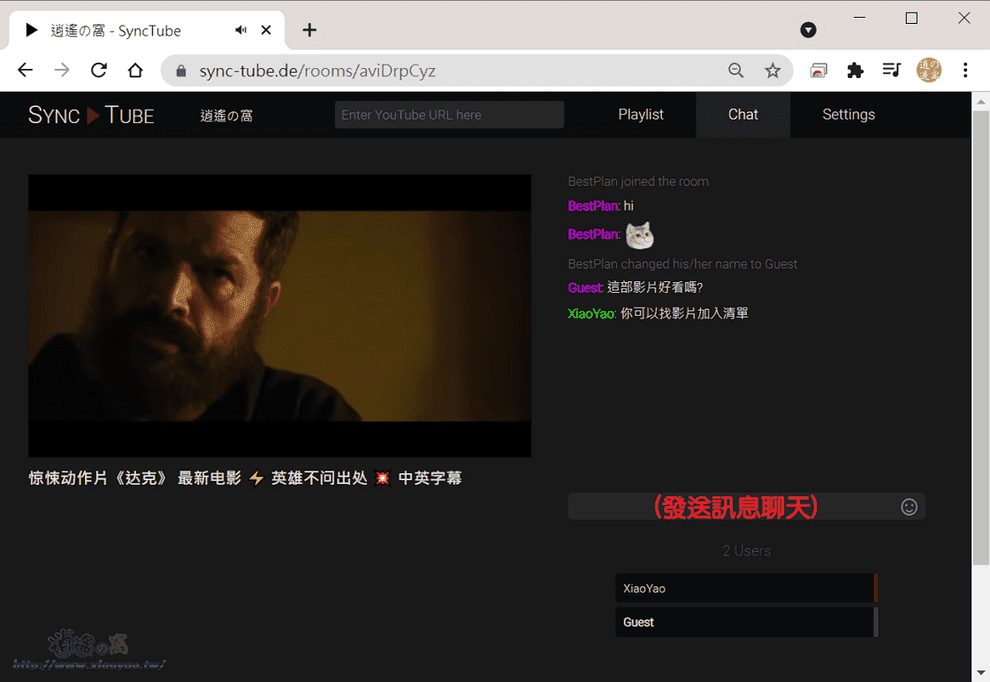Click the SyncTube logo
Viewport: 990px width, 682px height.
[x=90, y=114]
